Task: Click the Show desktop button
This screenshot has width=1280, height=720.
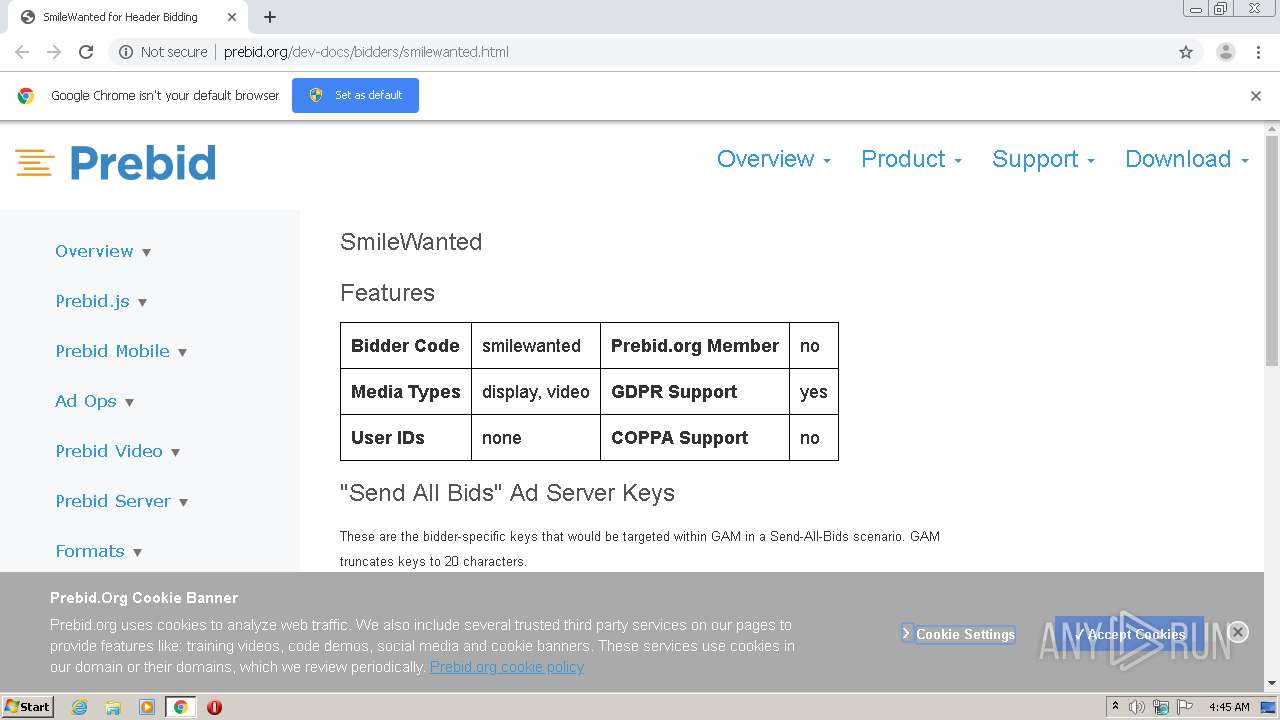Action: pos(1269,707)
